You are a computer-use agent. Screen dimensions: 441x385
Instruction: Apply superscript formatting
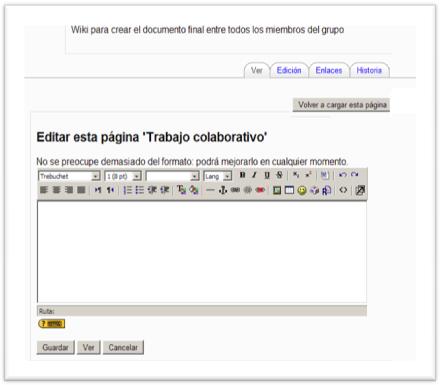(x=308, y=175)
